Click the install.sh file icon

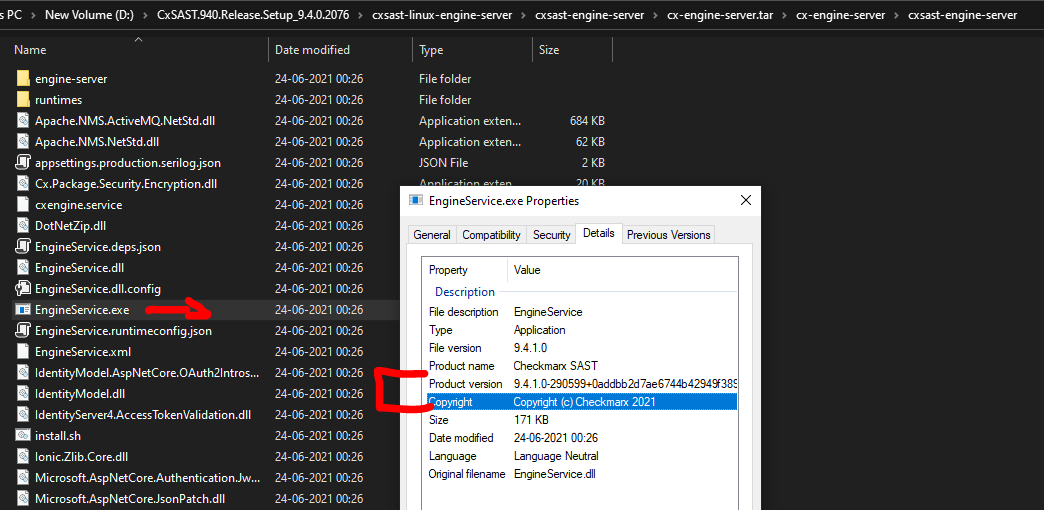pos(23,436)
